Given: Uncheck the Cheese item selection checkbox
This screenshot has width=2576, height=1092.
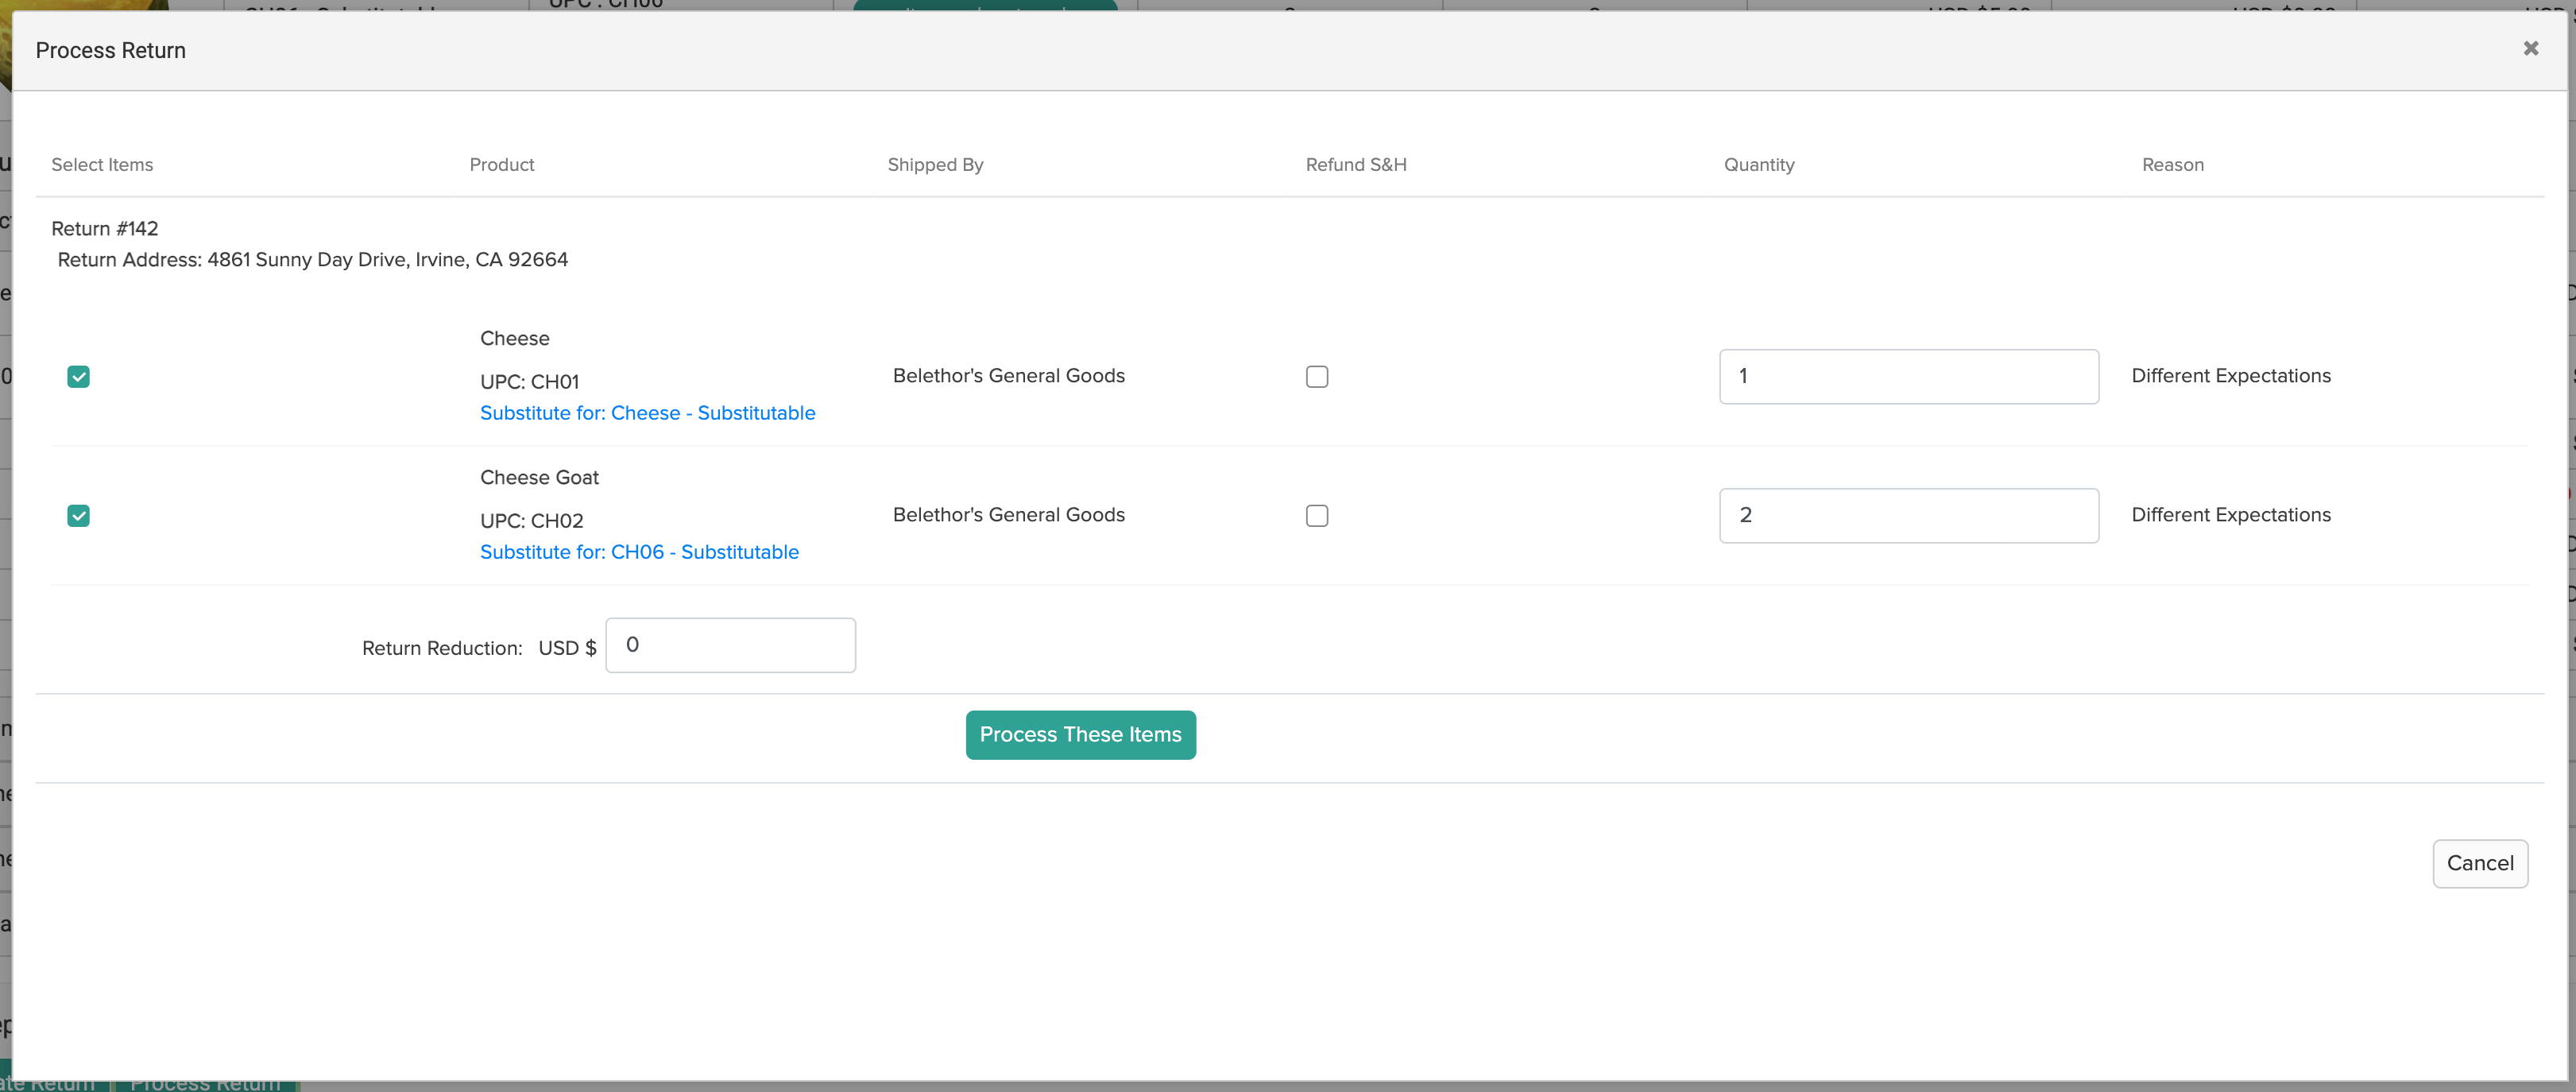Looking at the screenshot, I should pos(78,377).
